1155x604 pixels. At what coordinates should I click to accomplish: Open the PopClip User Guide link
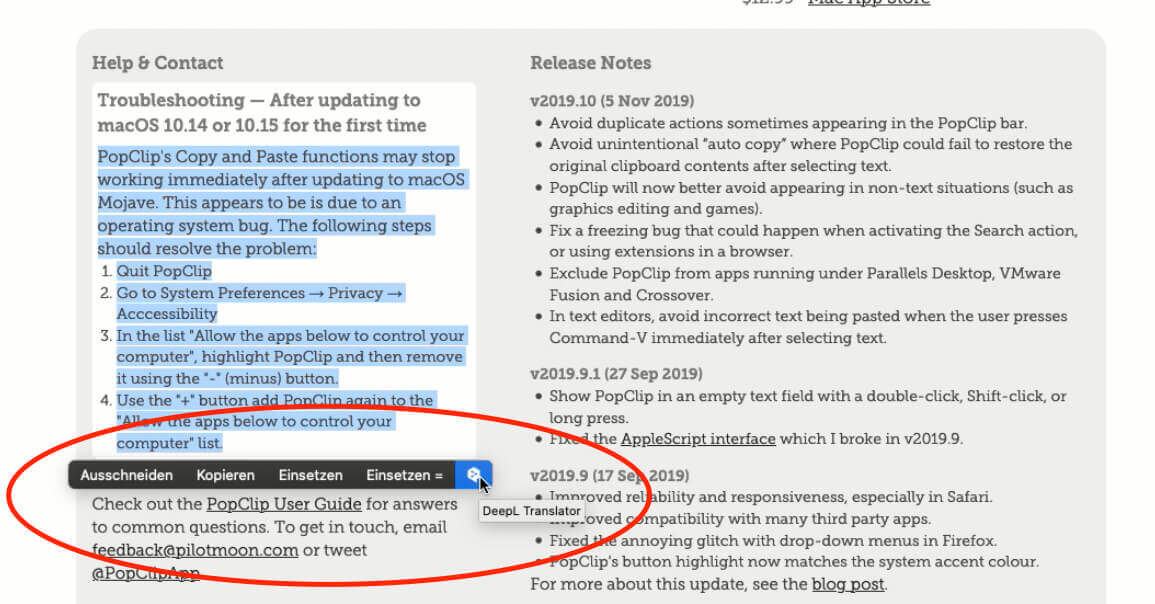click(x=284, y=504)
